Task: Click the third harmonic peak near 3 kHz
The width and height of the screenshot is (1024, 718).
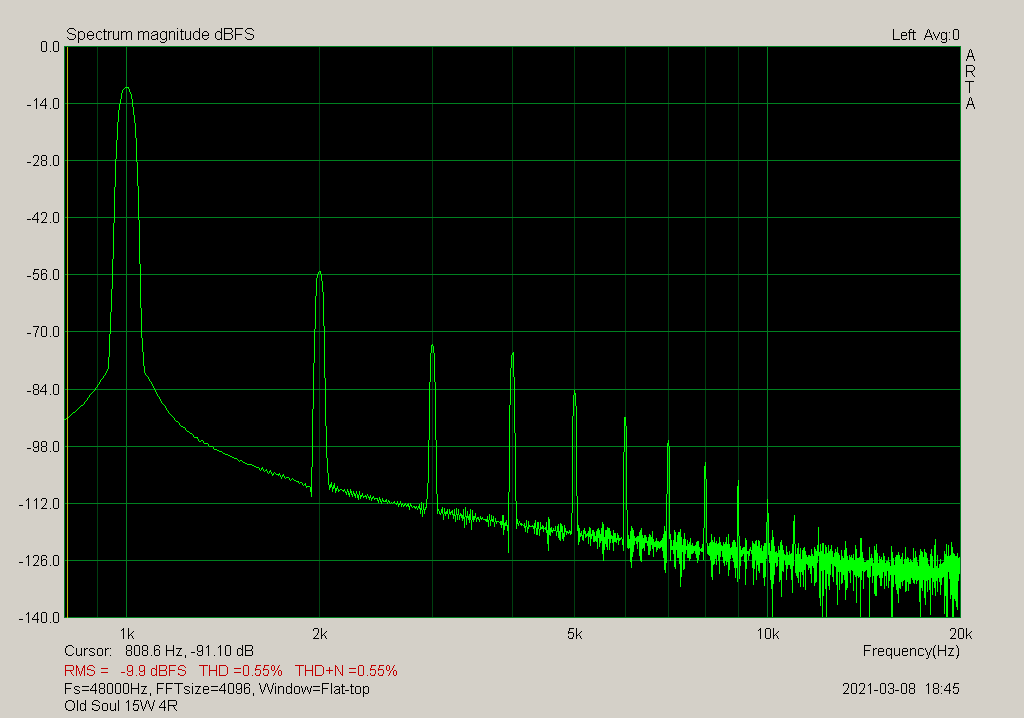Action: point(432,346)
